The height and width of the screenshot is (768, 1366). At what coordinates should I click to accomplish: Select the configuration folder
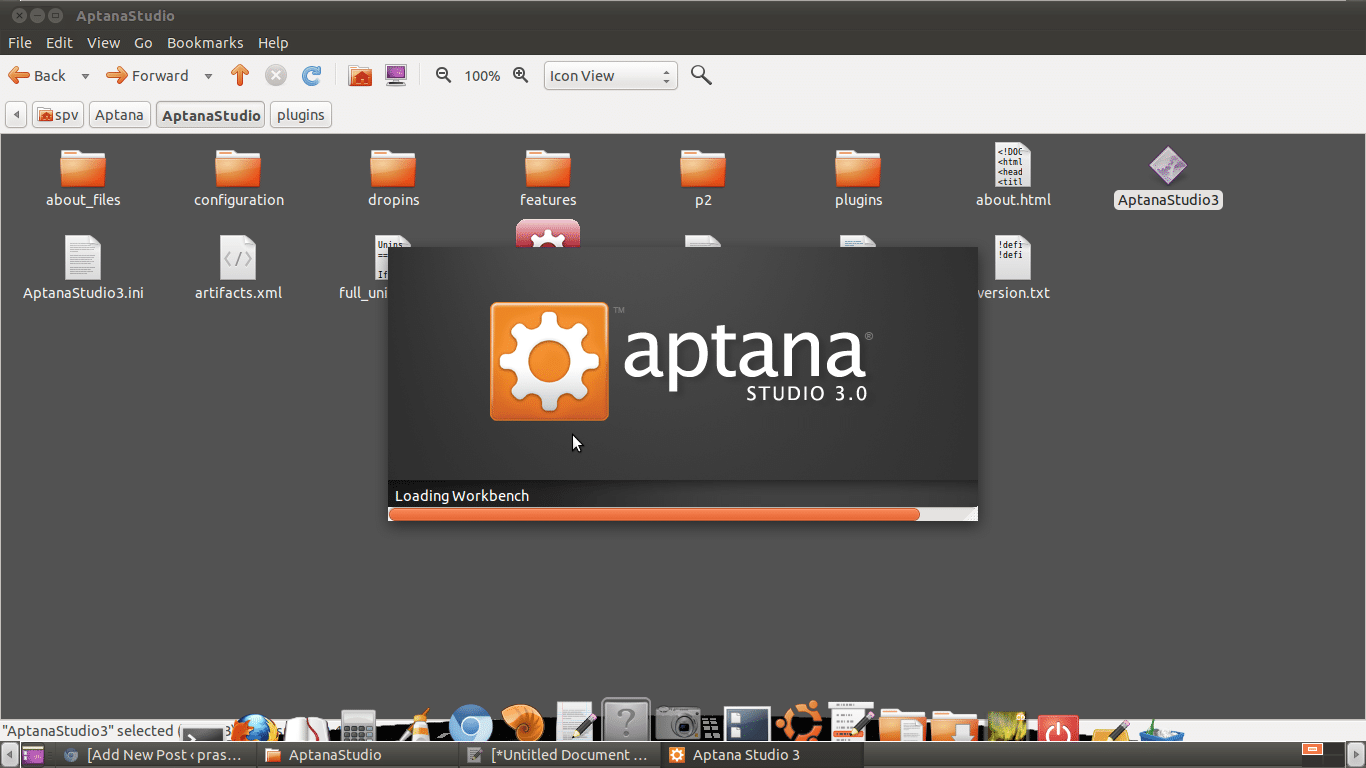pyautogui.click(x=238, y=178)
